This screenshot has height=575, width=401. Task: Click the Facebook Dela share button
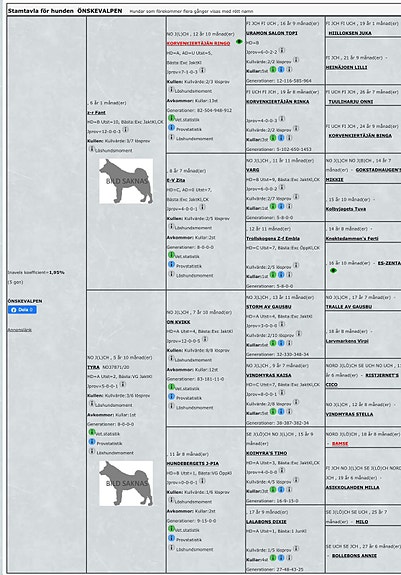coord(22,310)
